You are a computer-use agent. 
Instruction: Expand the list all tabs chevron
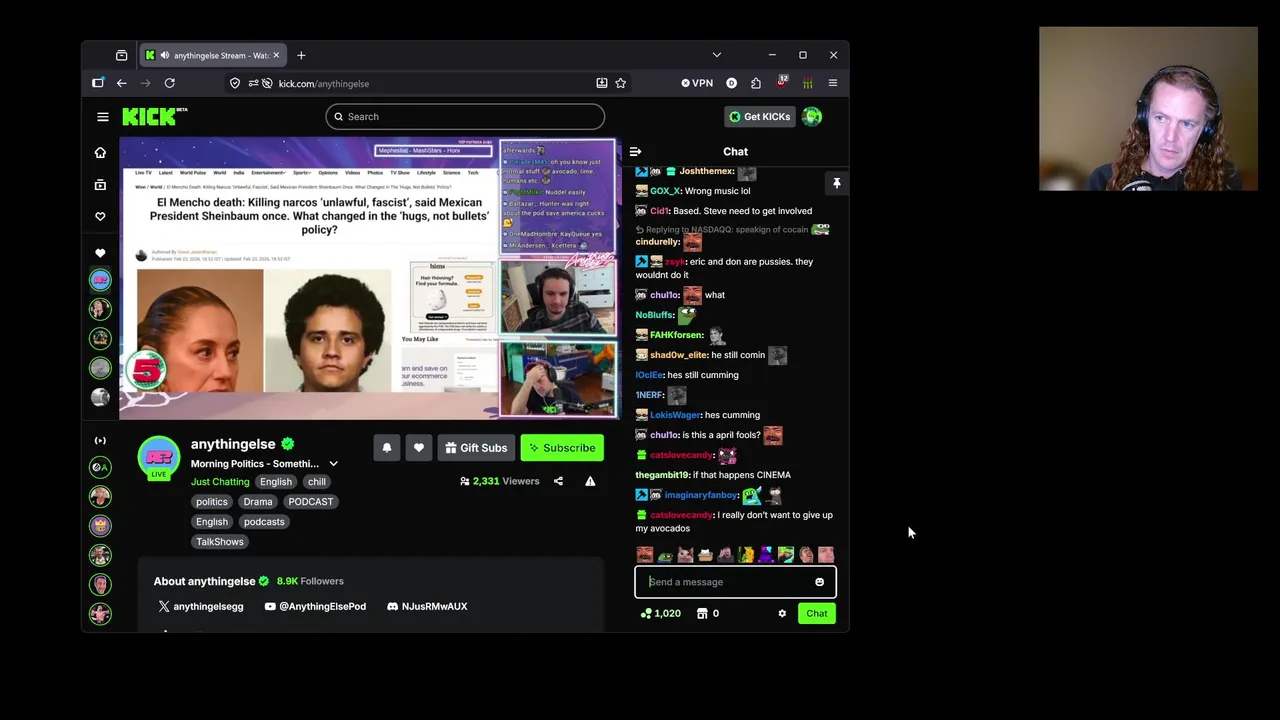(x=716, y=56)
